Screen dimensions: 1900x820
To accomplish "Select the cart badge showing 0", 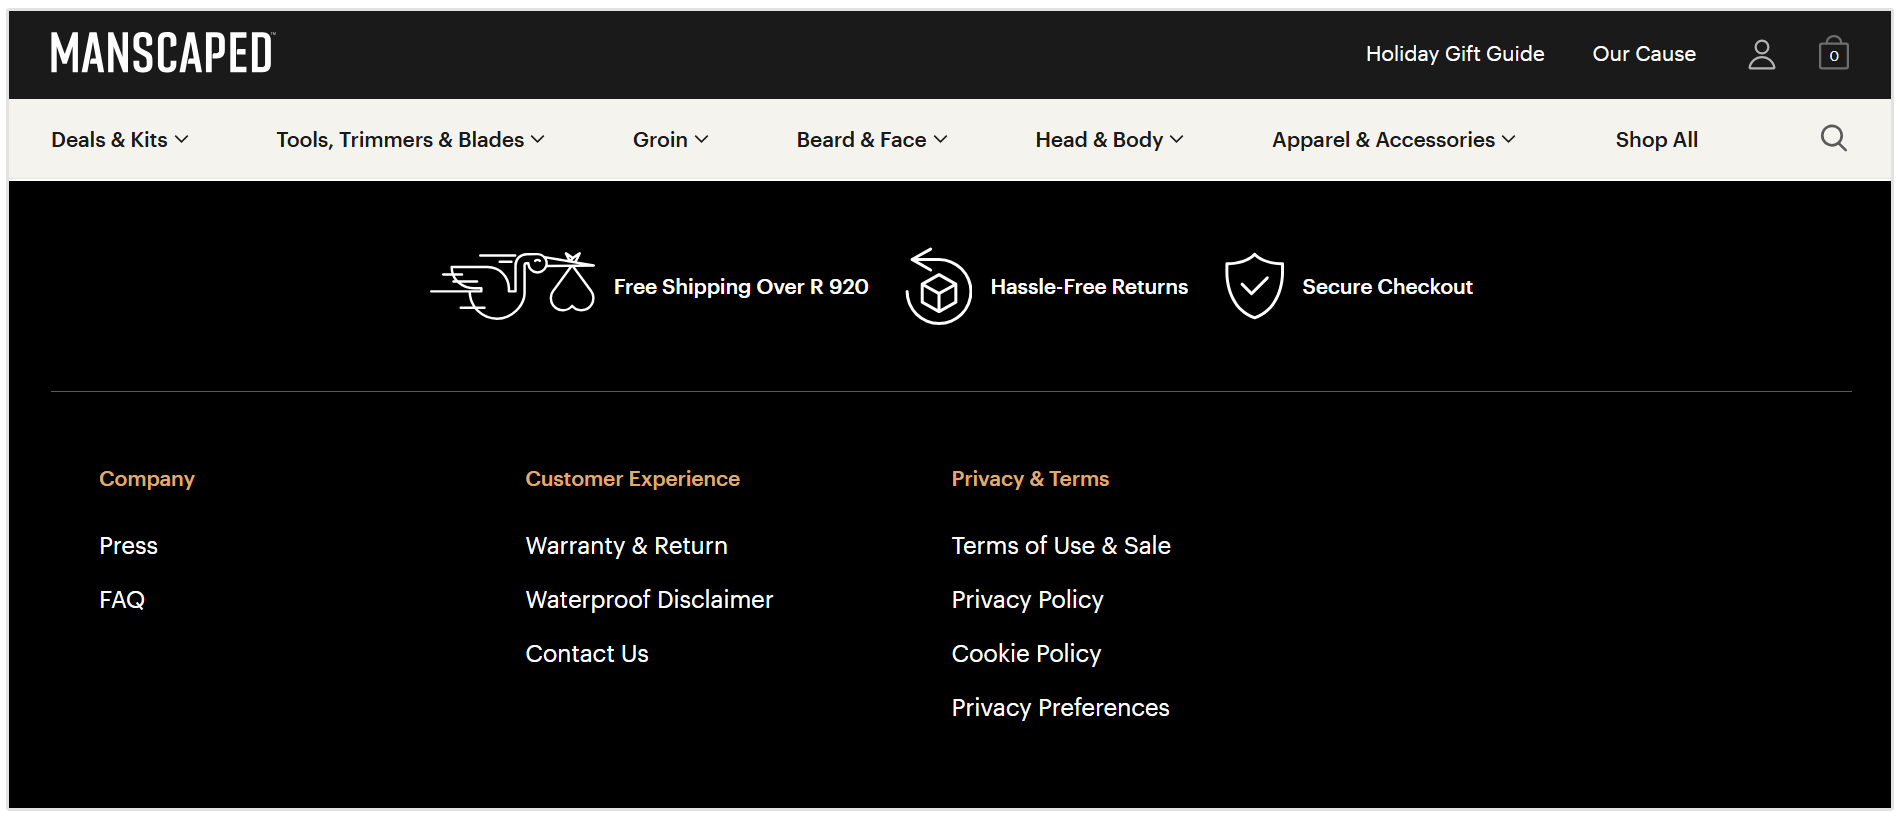I will (1834, 56).
